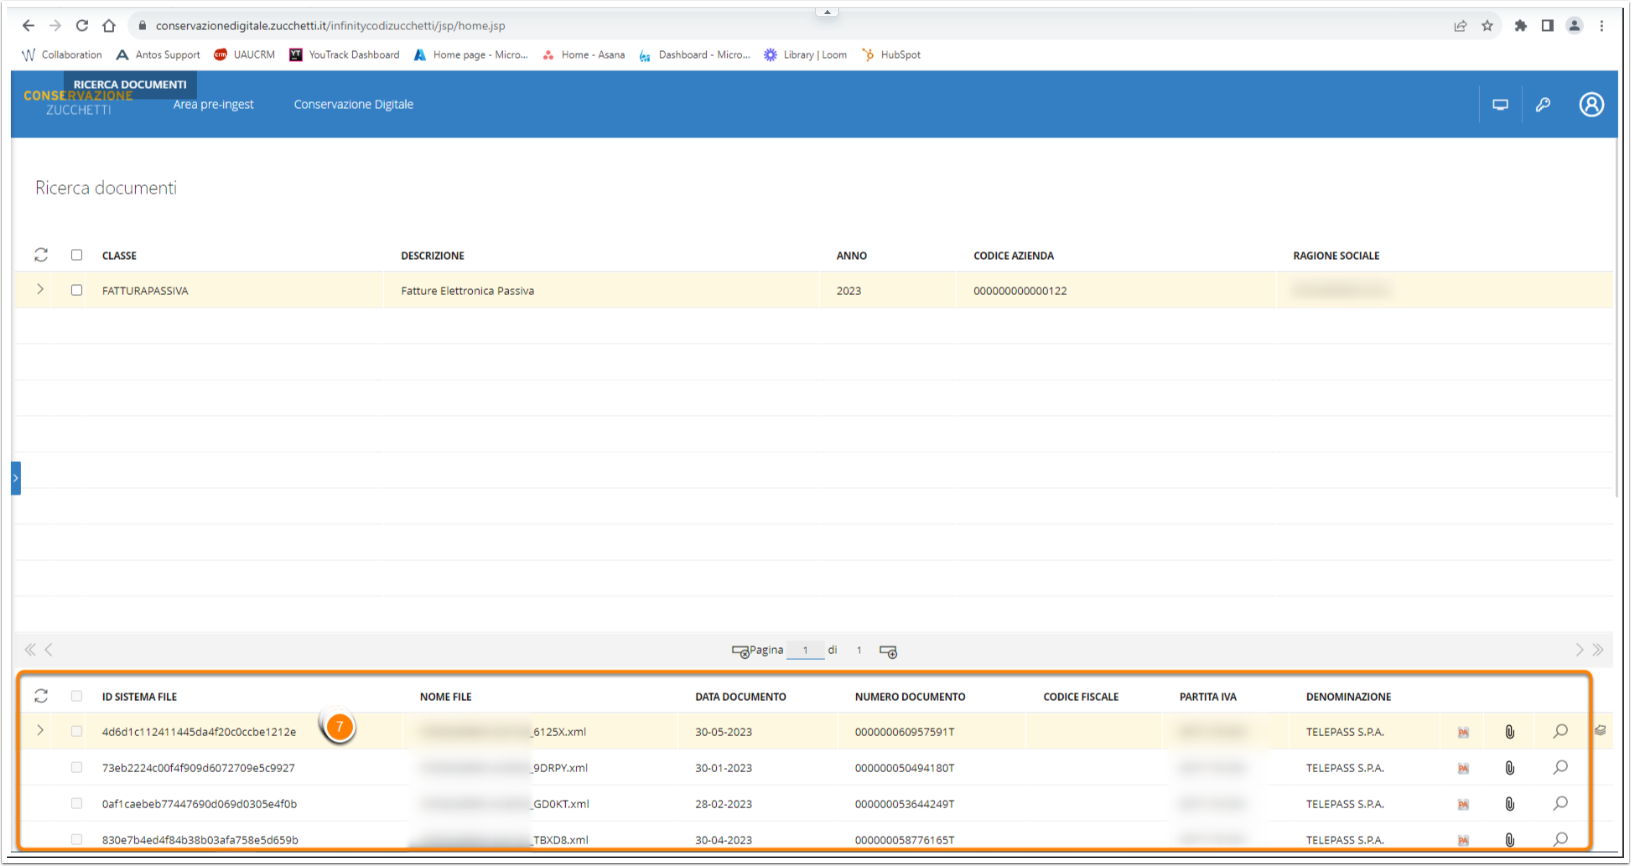The width and height of the screenshot is (1631, 866).
Task: Open the Conservazione Digitale menu
Action: pos(353,104)
